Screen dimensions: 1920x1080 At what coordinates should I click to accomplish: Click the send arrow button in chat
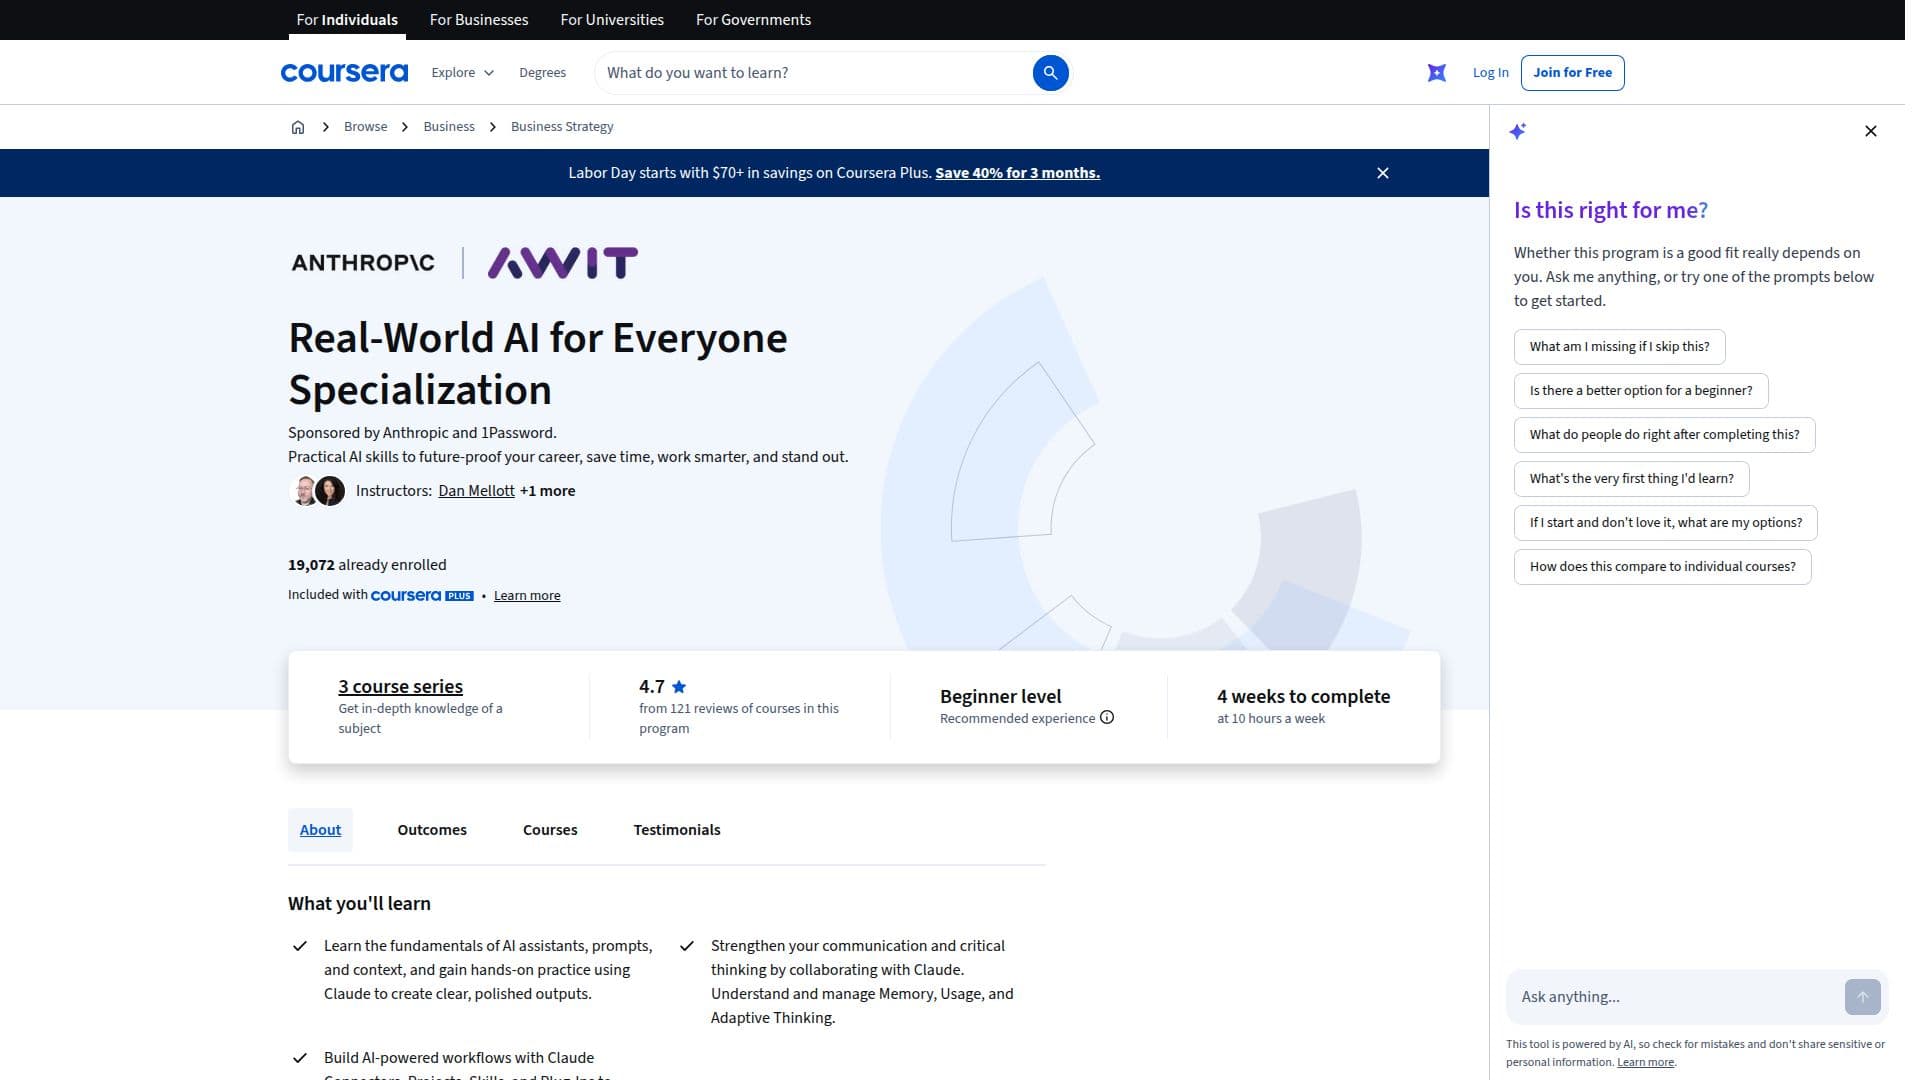[x=1863, y=997]
